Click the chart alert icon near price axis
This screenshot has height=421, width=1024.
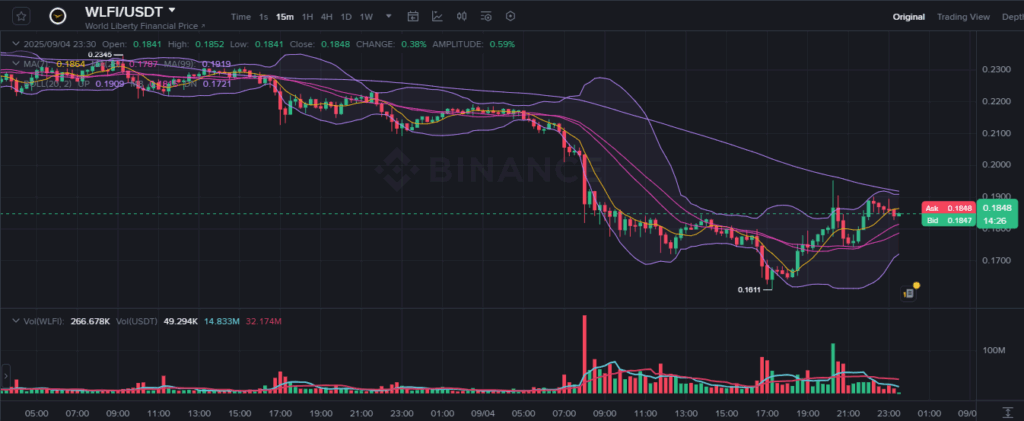pos(909,292)
